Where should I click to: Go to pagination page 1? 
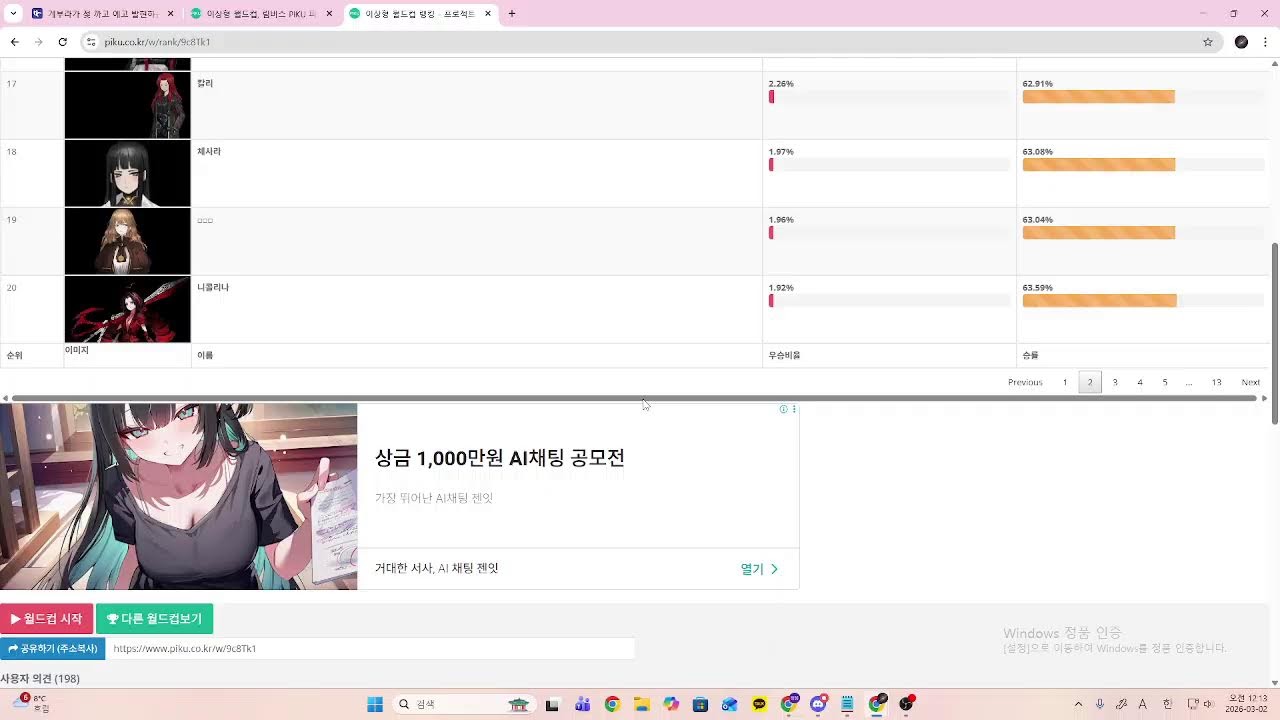(x=1065, y=382)
